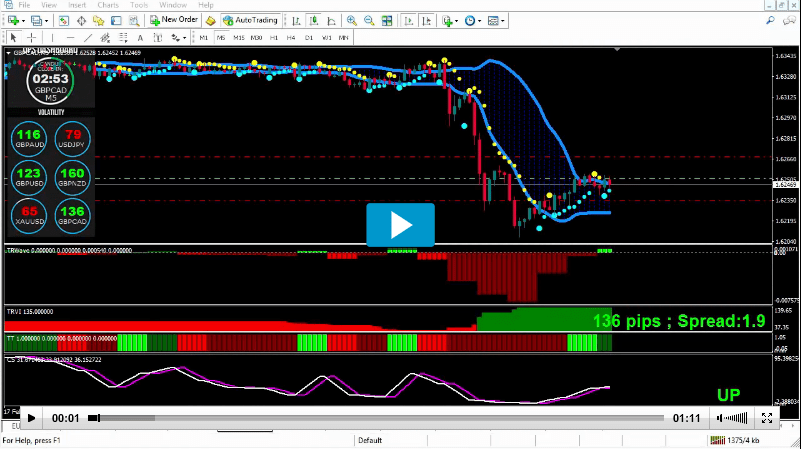Open the Navigator panel (star folder icon)
Viewport: 801px width, 449px height.
click(x=99, y=21)
